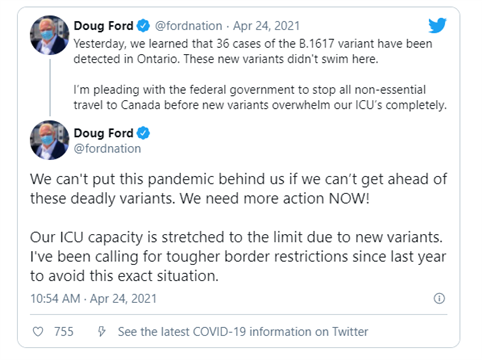482x360 pixels.
Task: Click the Apr 24, 2021 date in header
Action: (x=266, y=26)
